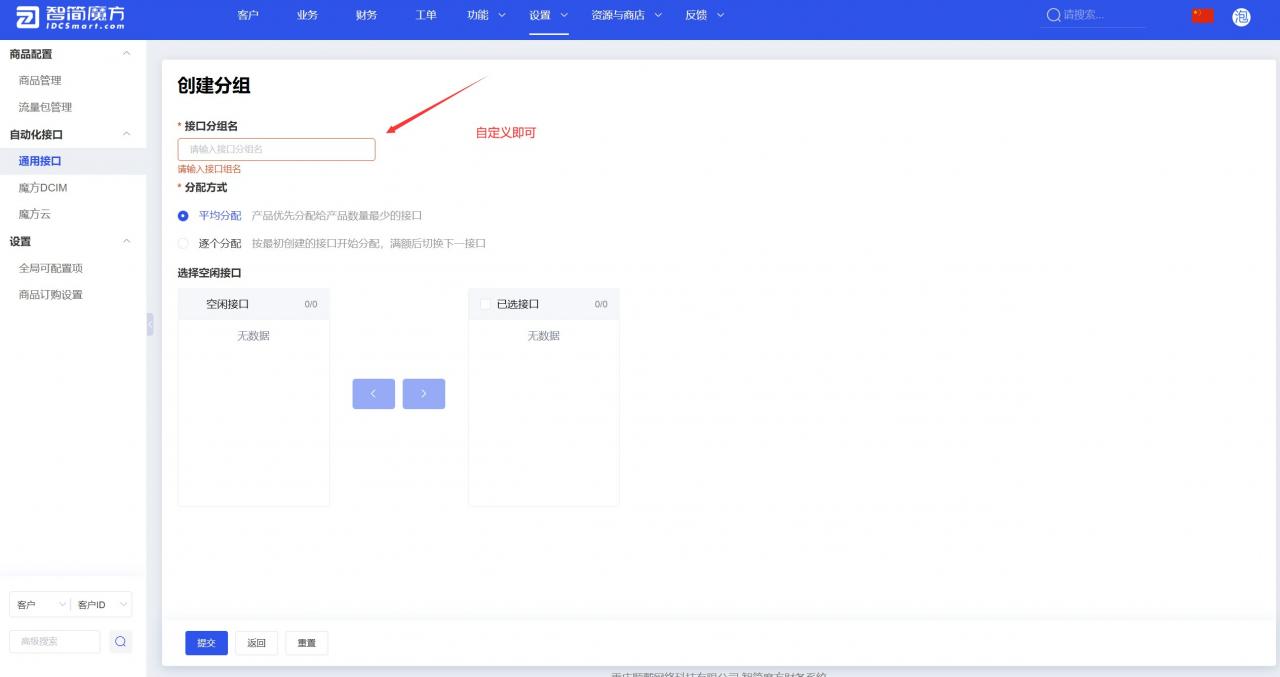Select the 逐个分配 radio option
This screenshot has height=677, width=1280.
[x=183, y=243]
